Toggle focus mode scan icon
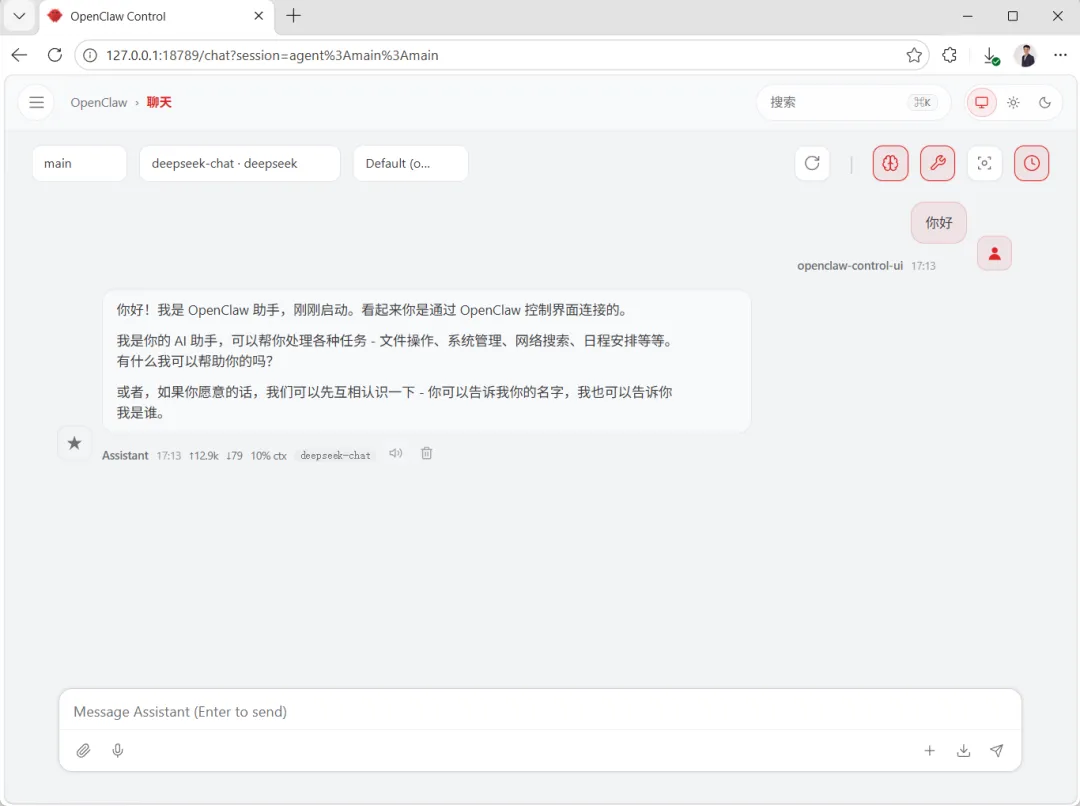This screenshot has width=1080, height=806. (x=984, y=163)
